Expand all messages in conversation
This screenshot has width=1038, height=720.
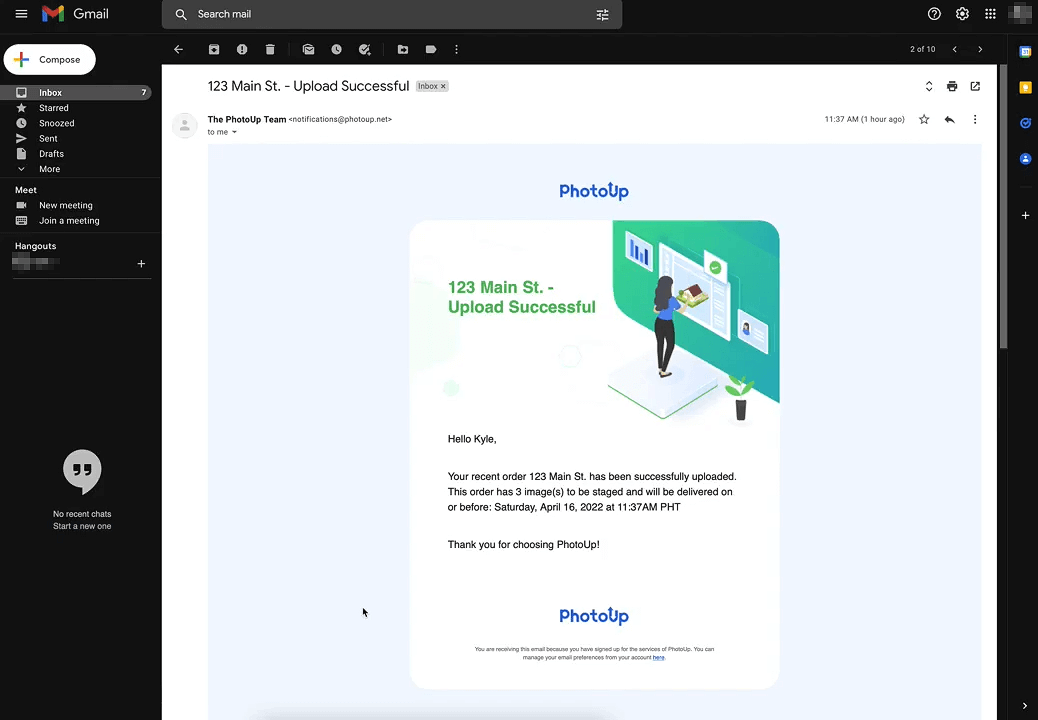coord(929,86)
